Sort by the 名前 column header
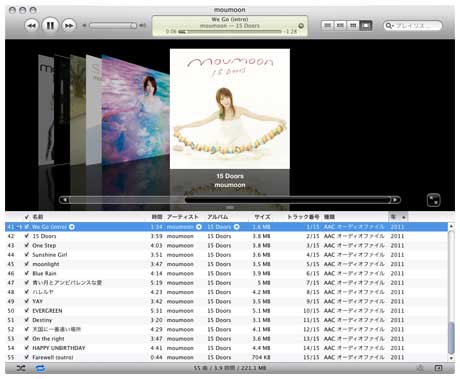The height and width of the screenshot is (379, 460). tap(38, 217)
